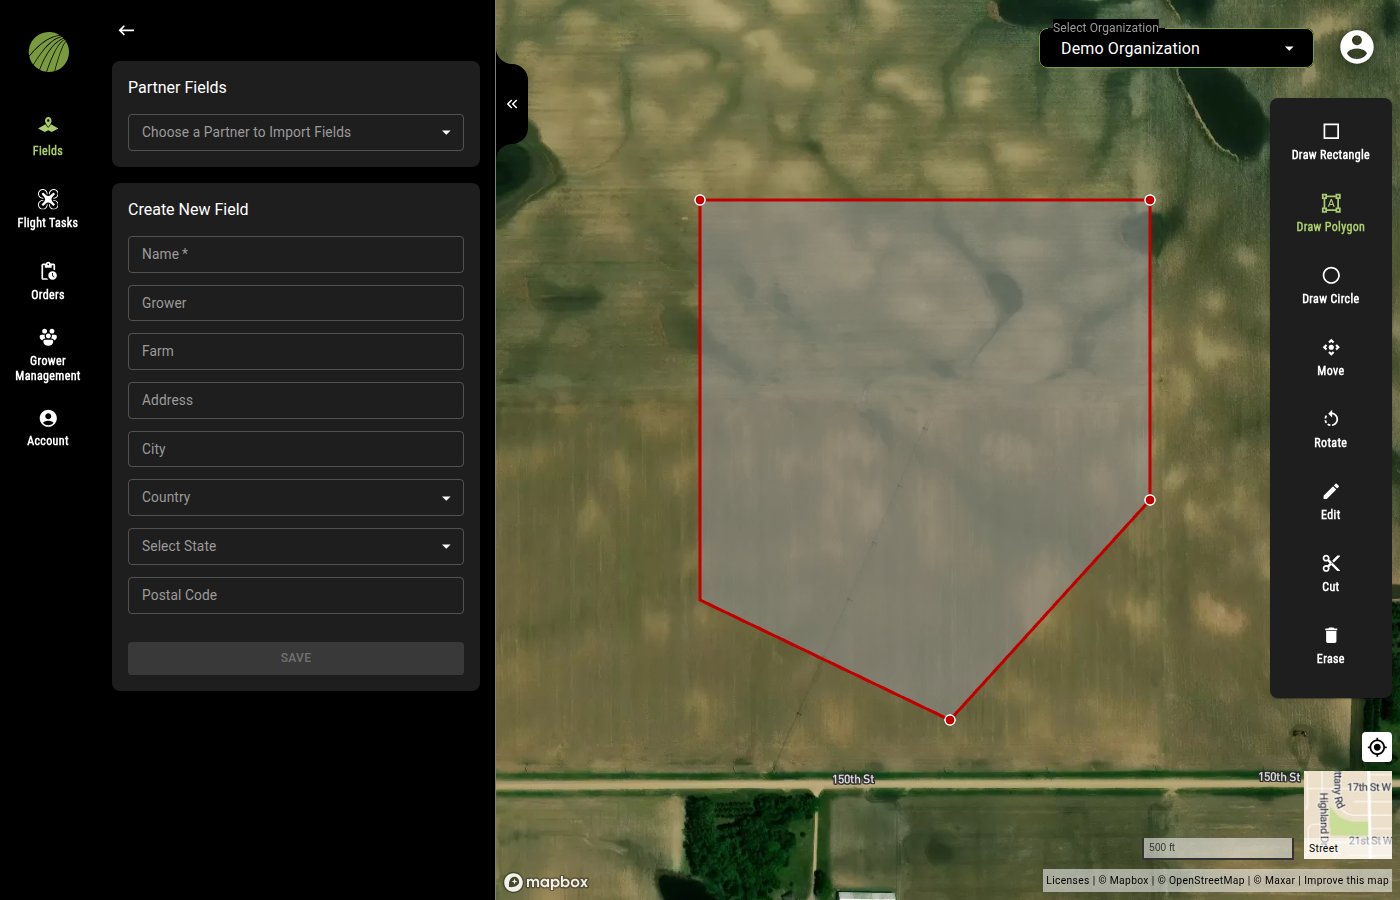Go back with the left arrow

click(x=126, y=30)
